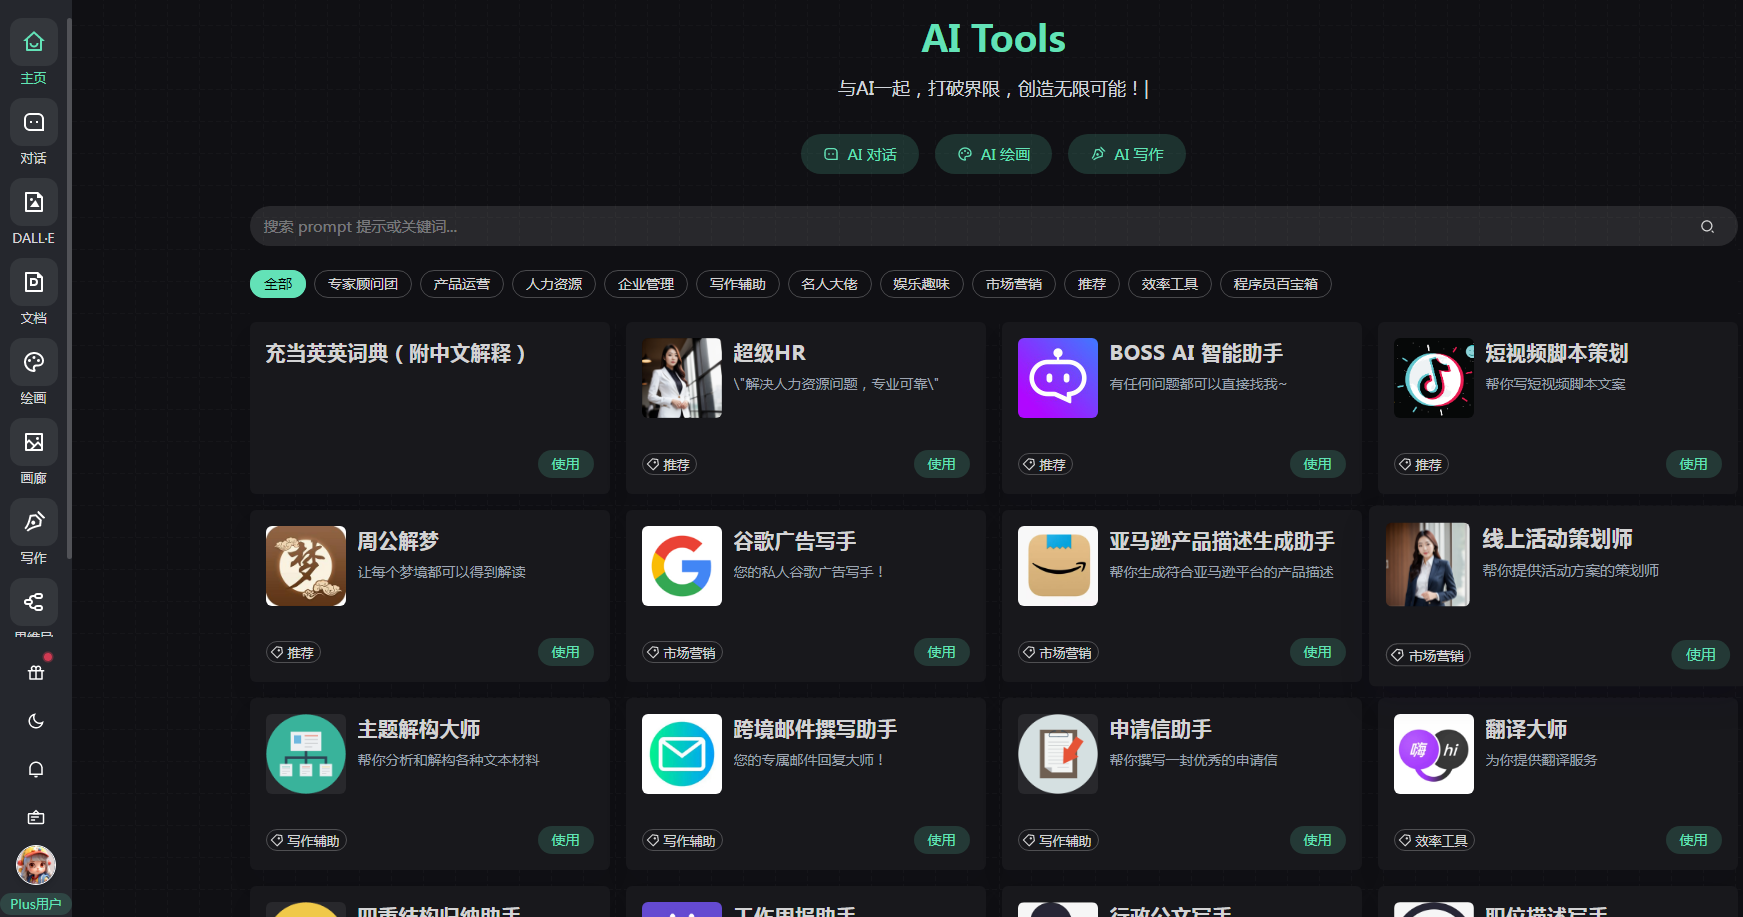Use the 亚马逊产品描述生成助手 tool

(1318, 652)
